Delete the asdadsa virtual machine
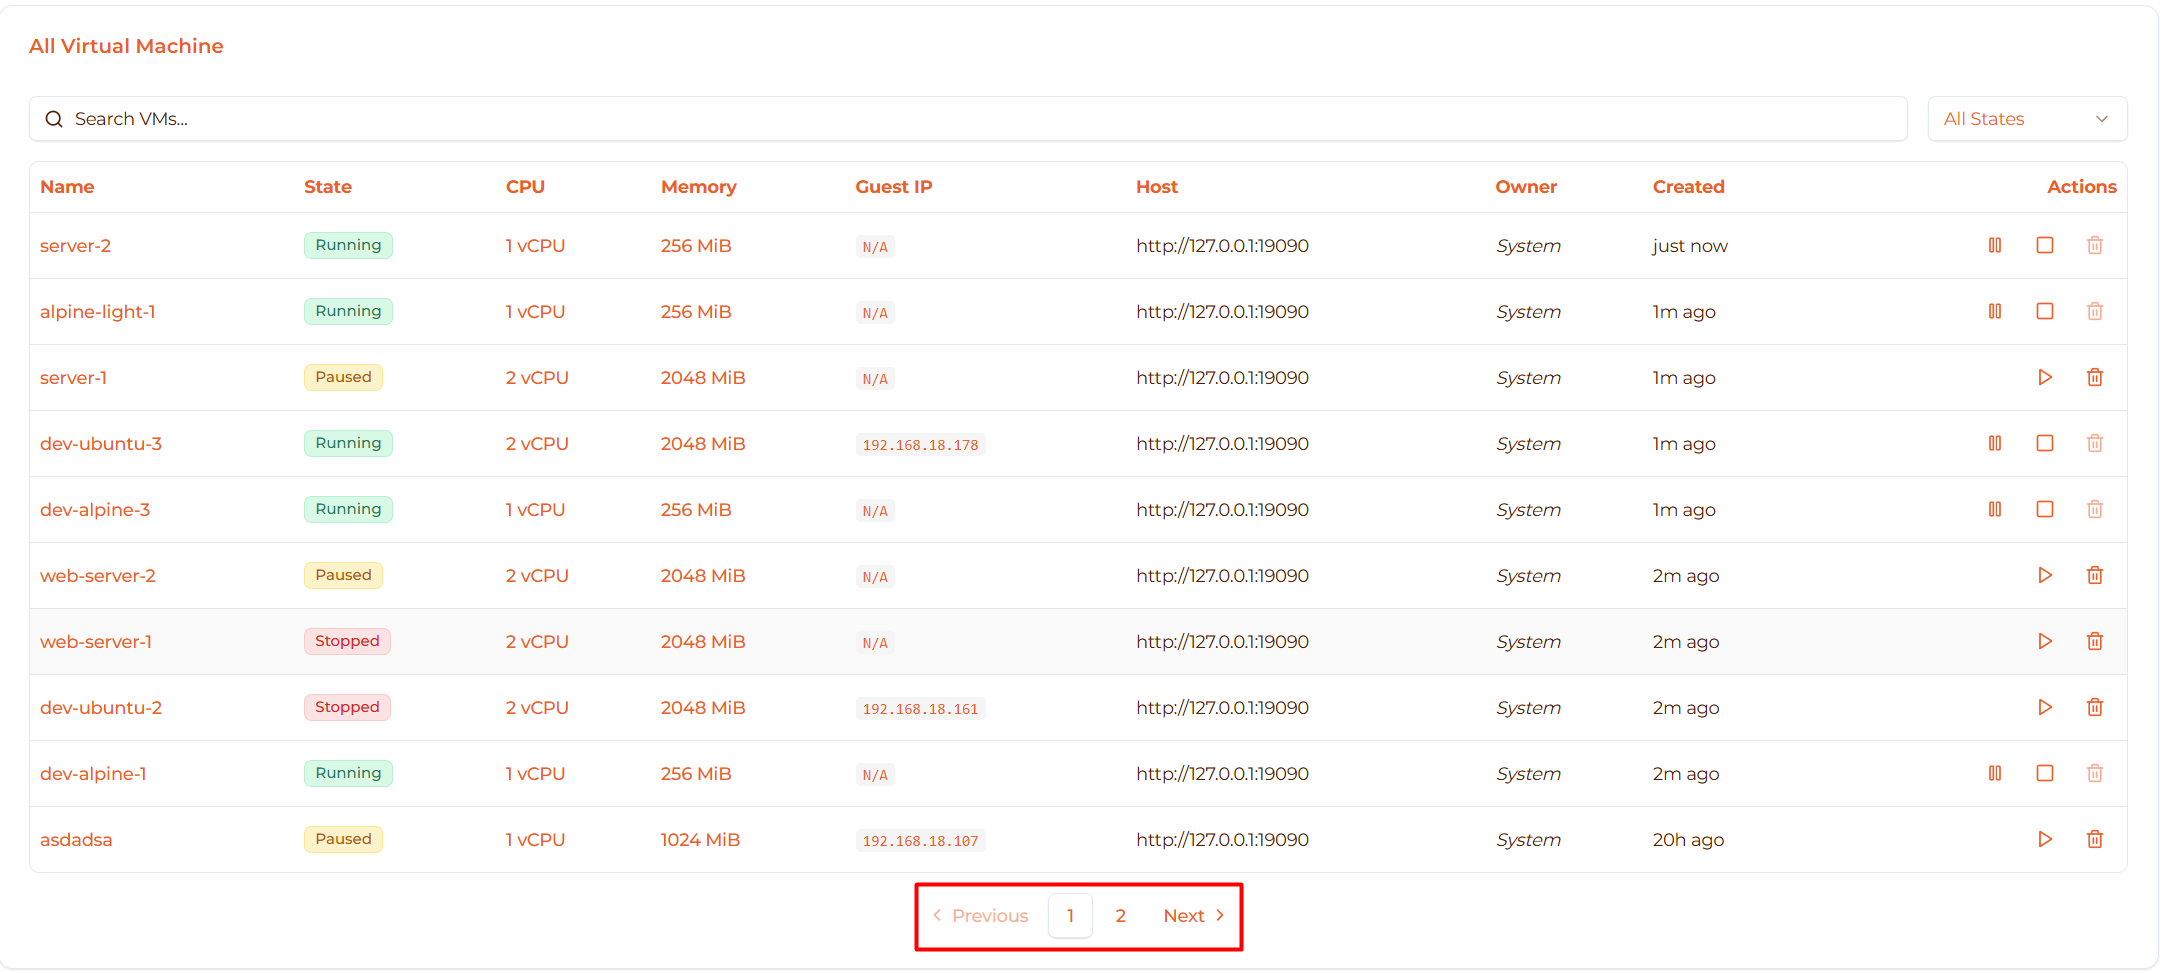Viewport: 2163px width, 973px height. [2095, 839]
